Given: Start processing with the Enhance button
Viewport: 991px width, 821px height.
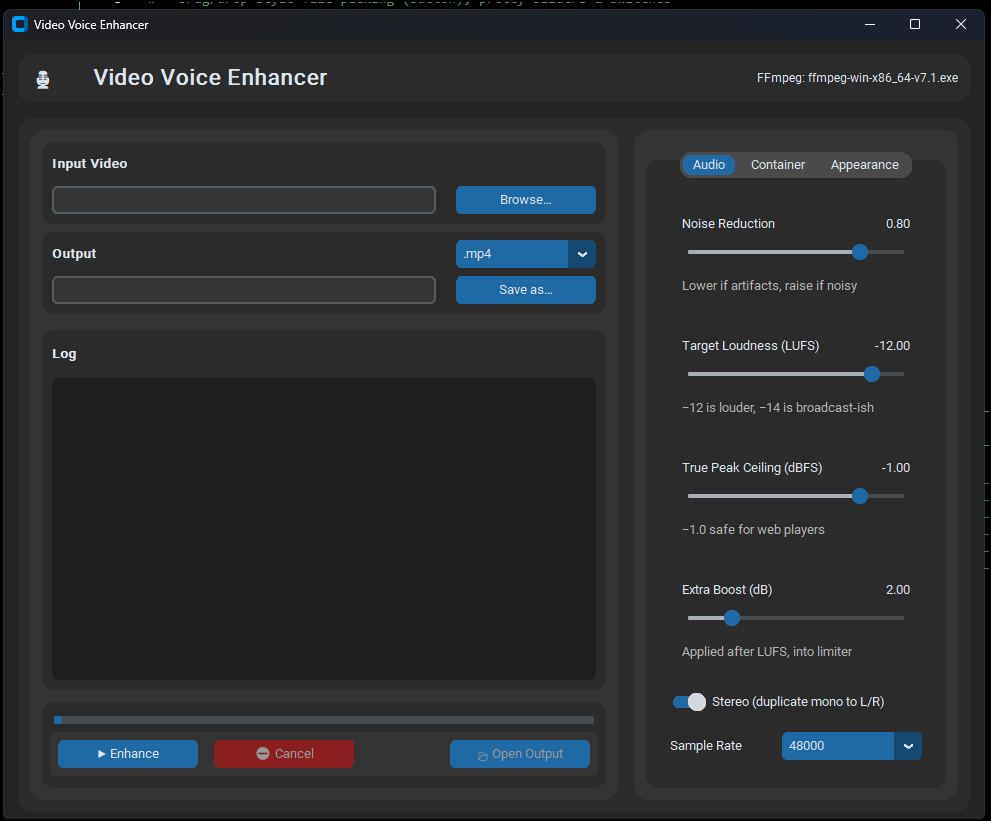Looking at the screenshot, I should (x=128, y=753).
